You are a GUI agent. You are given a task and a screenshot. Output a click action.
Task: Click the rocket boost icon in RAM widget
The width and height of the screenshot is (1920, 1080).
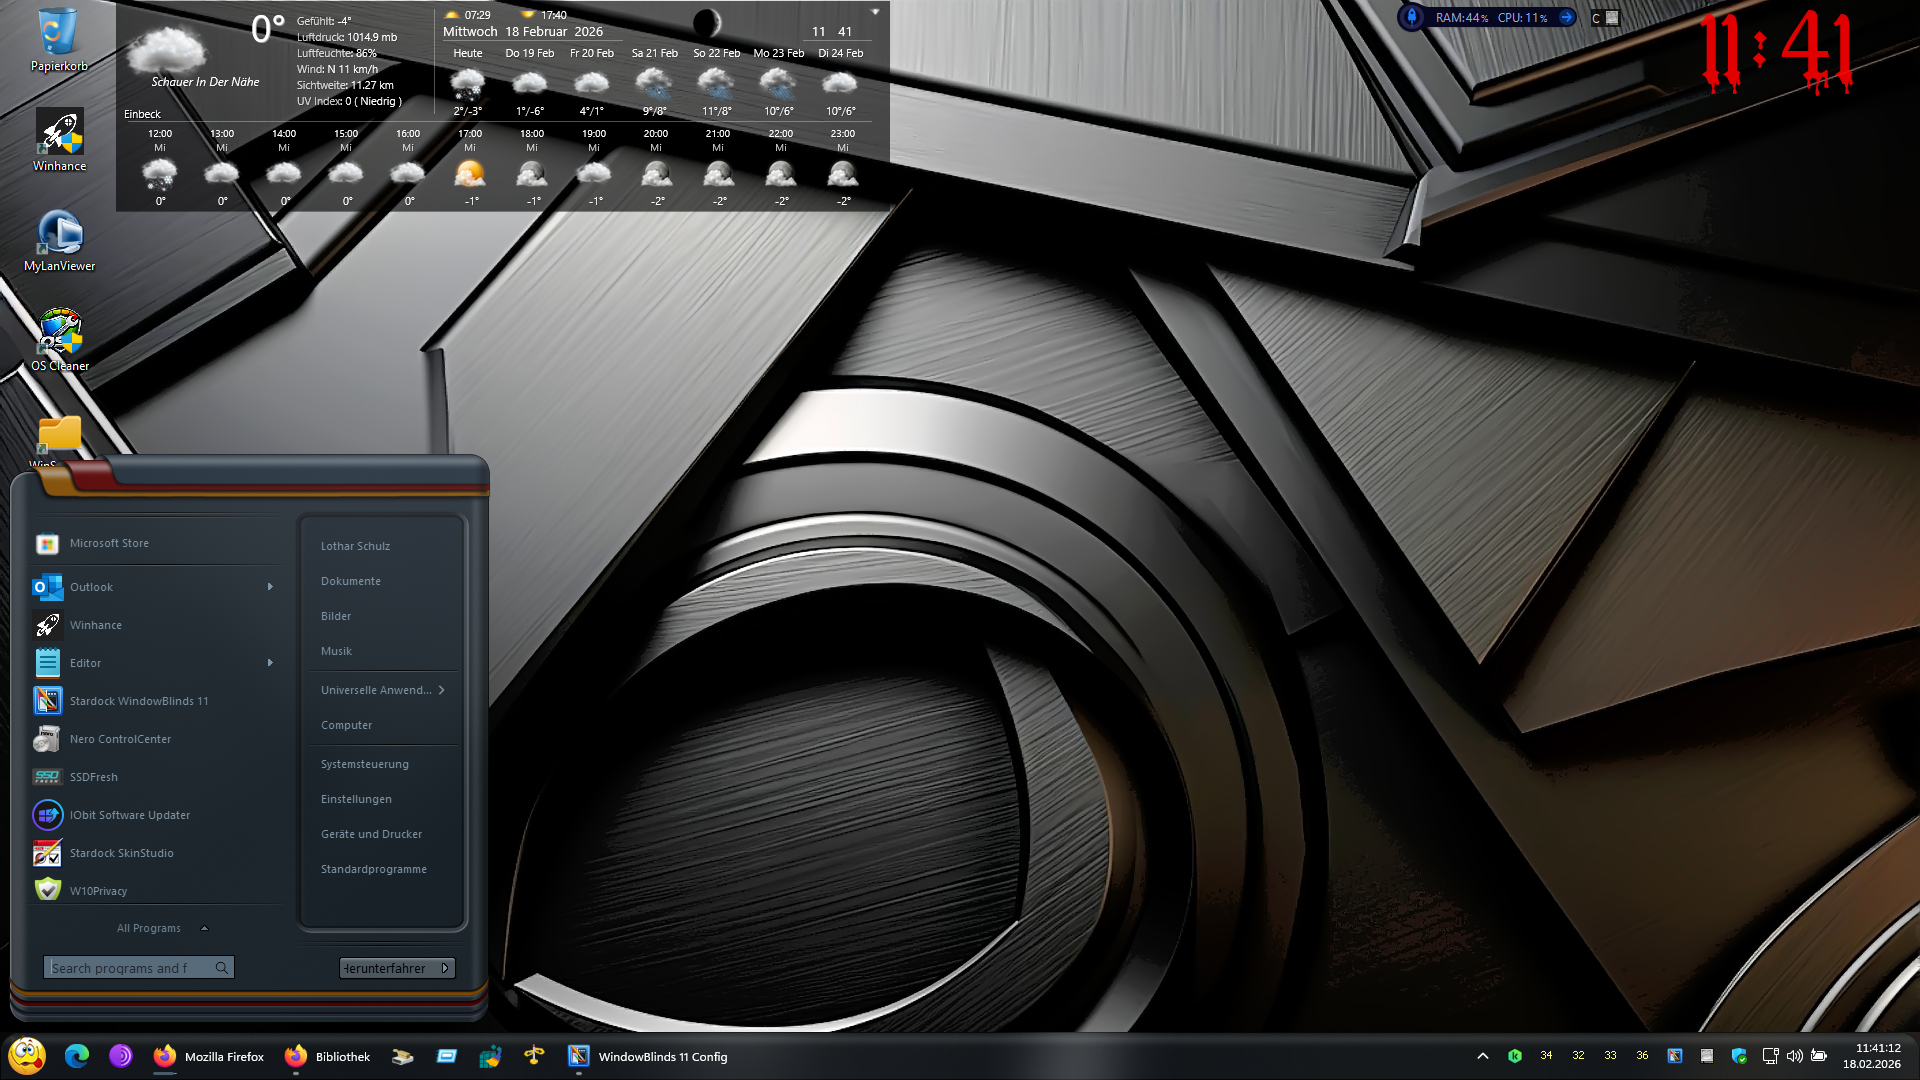1412,17
